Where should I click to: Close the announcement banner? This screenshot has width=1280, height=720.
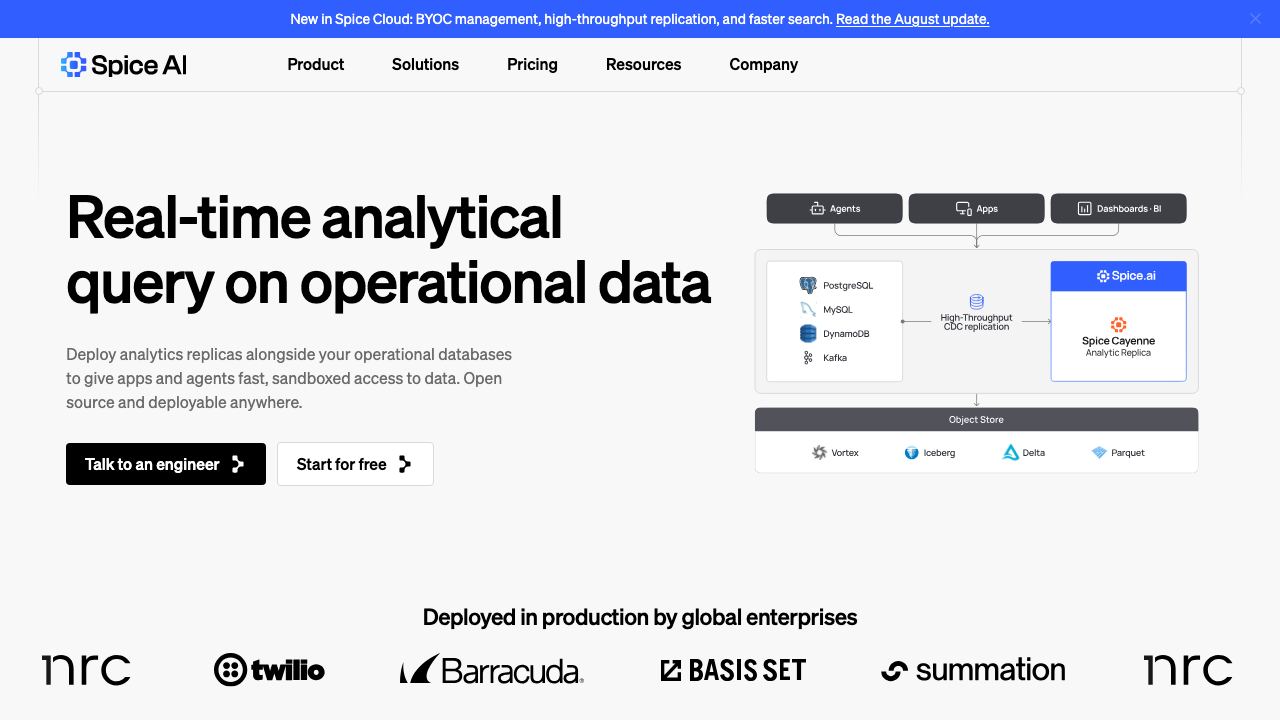point(1255,18)
